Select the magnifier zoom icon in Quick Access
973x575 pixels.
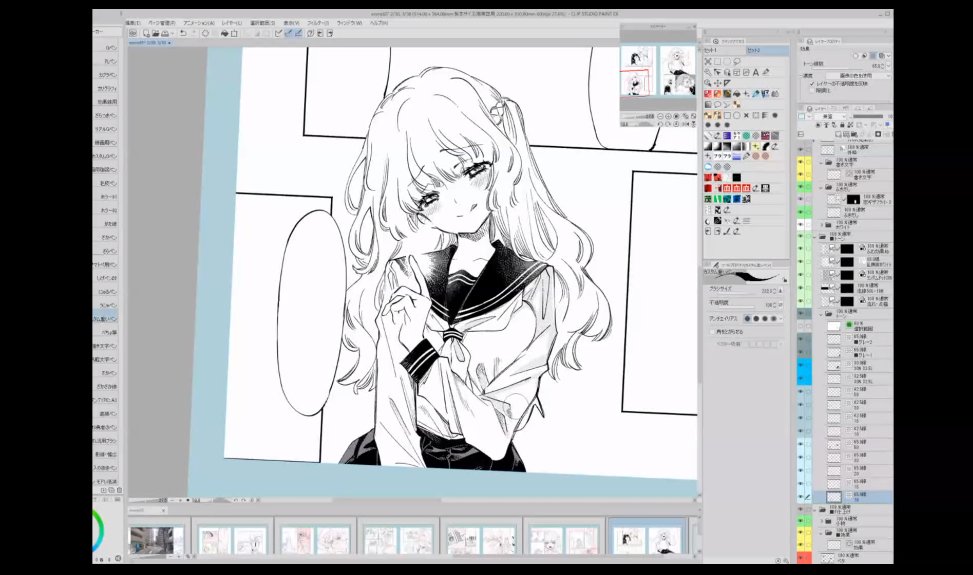pyautogui.click(x=707, y=83)
